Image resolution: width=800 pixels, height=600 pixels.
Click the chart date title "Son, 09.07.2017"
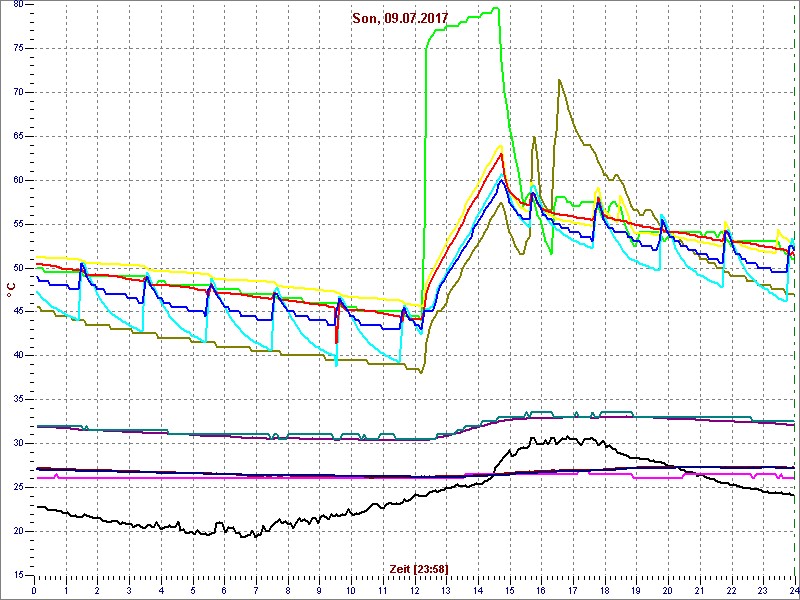coord(400,18)
